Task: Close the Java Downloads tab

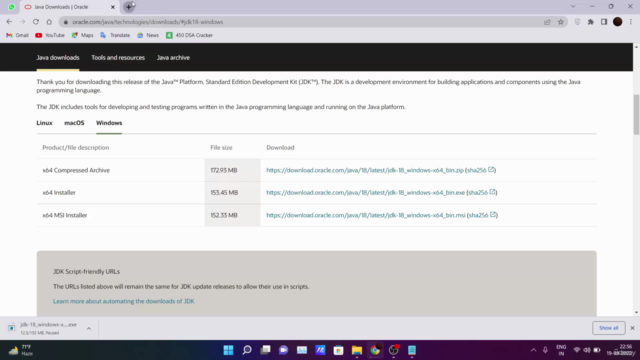Action: (113, 7)
